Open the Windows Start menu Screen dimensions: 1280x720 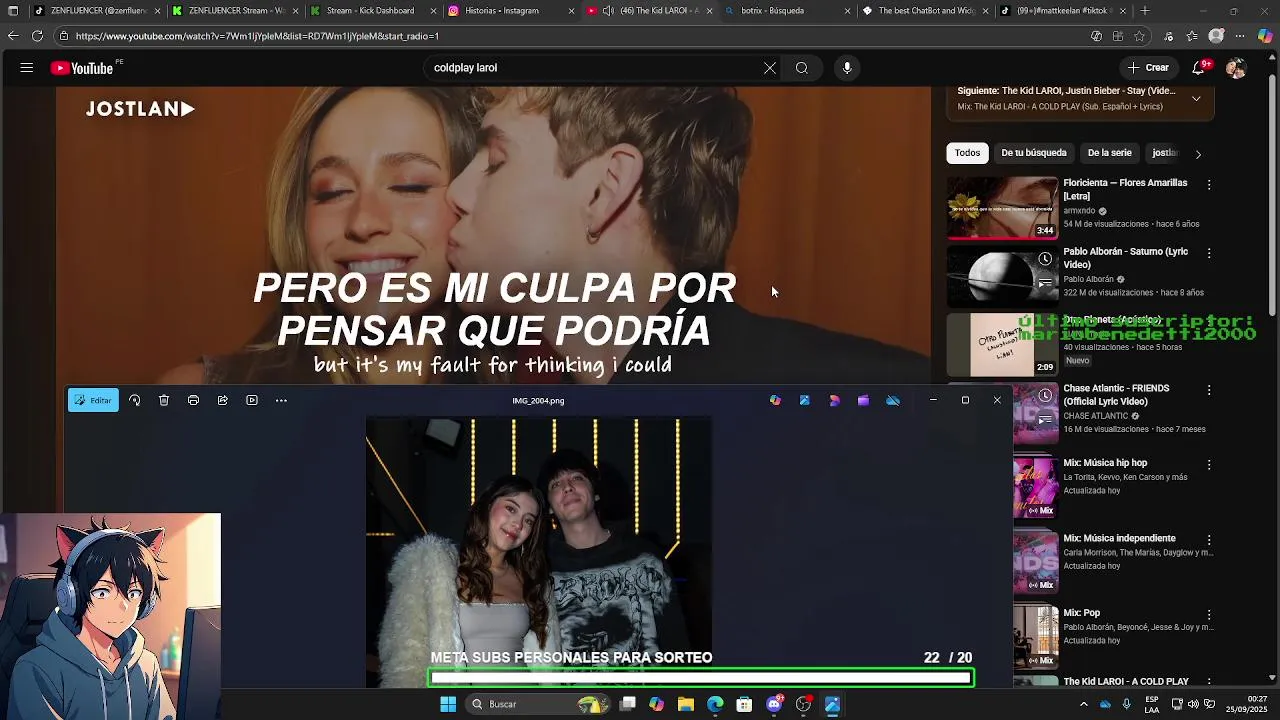click(448, 704)
